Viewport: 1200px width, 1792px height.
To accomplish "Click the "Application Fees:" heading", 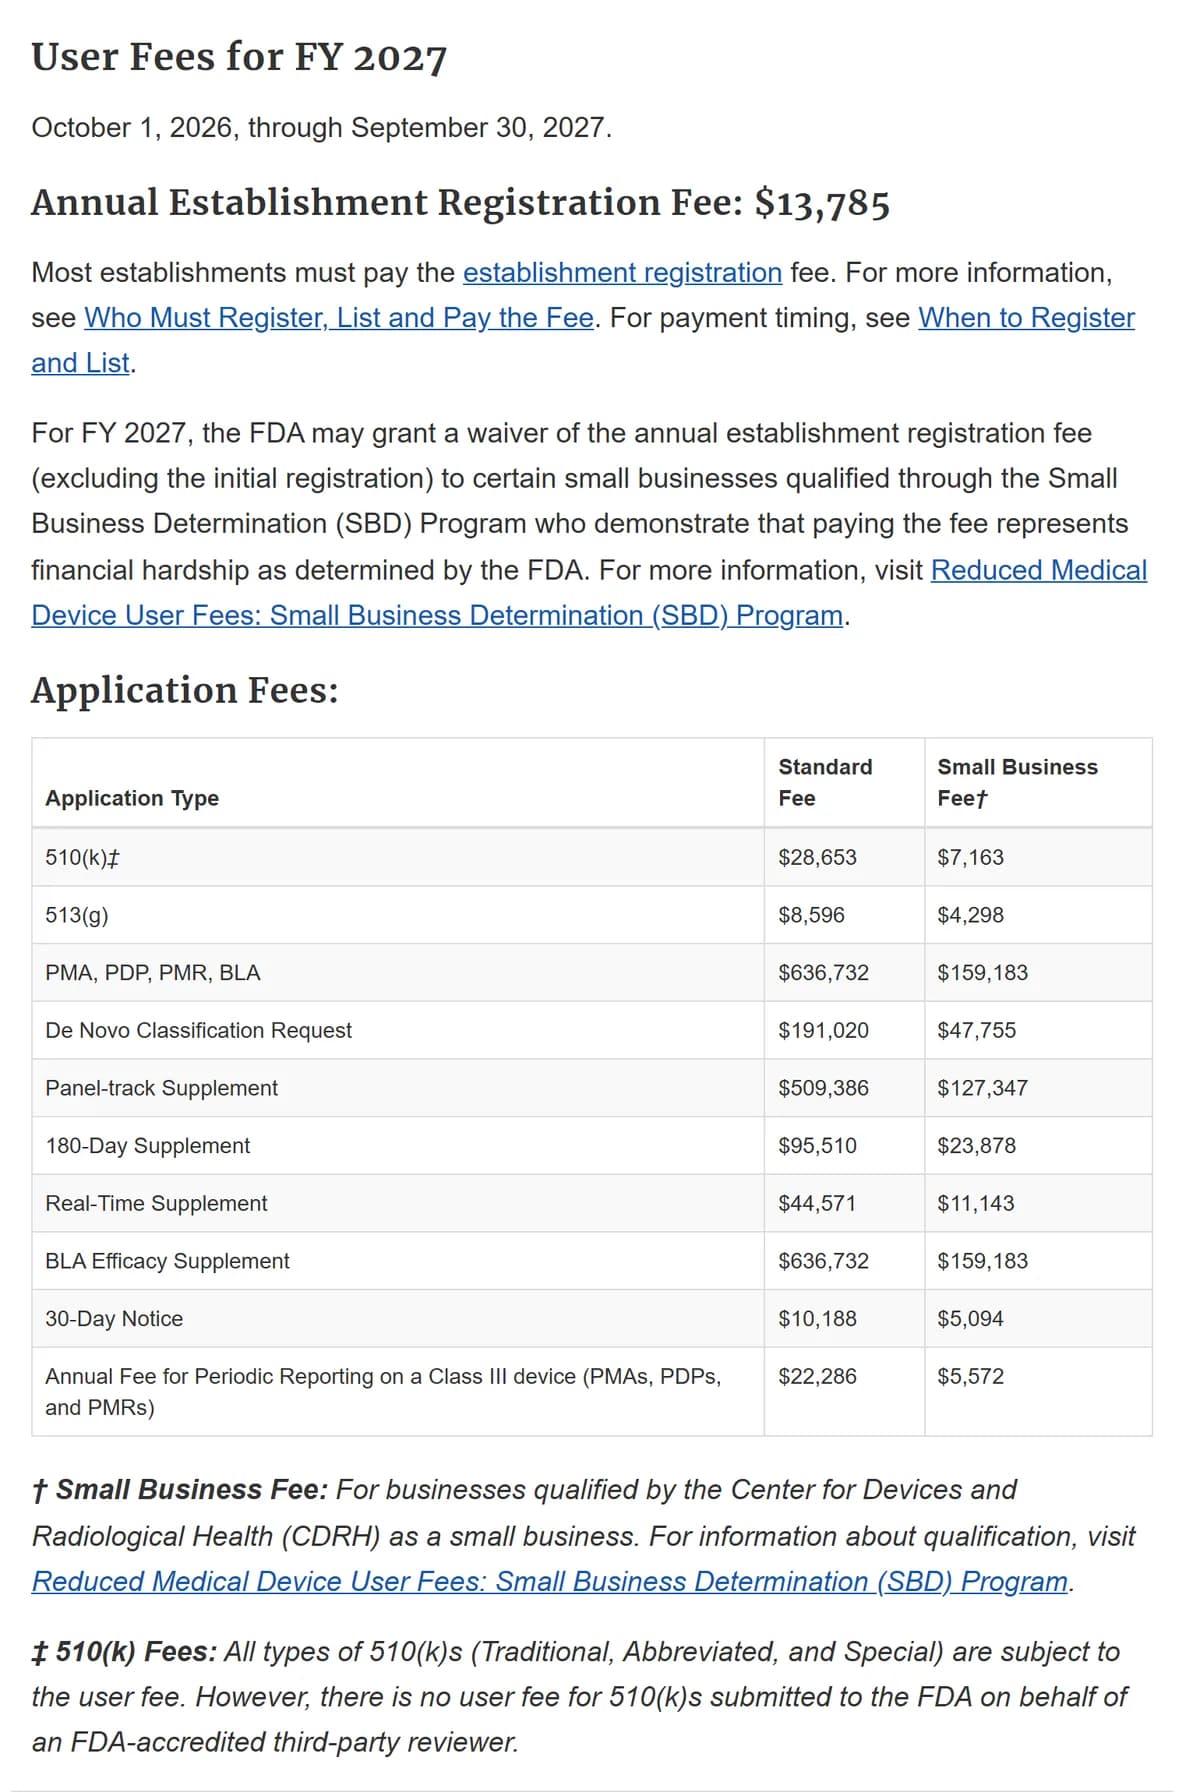I will pos(185,690).
